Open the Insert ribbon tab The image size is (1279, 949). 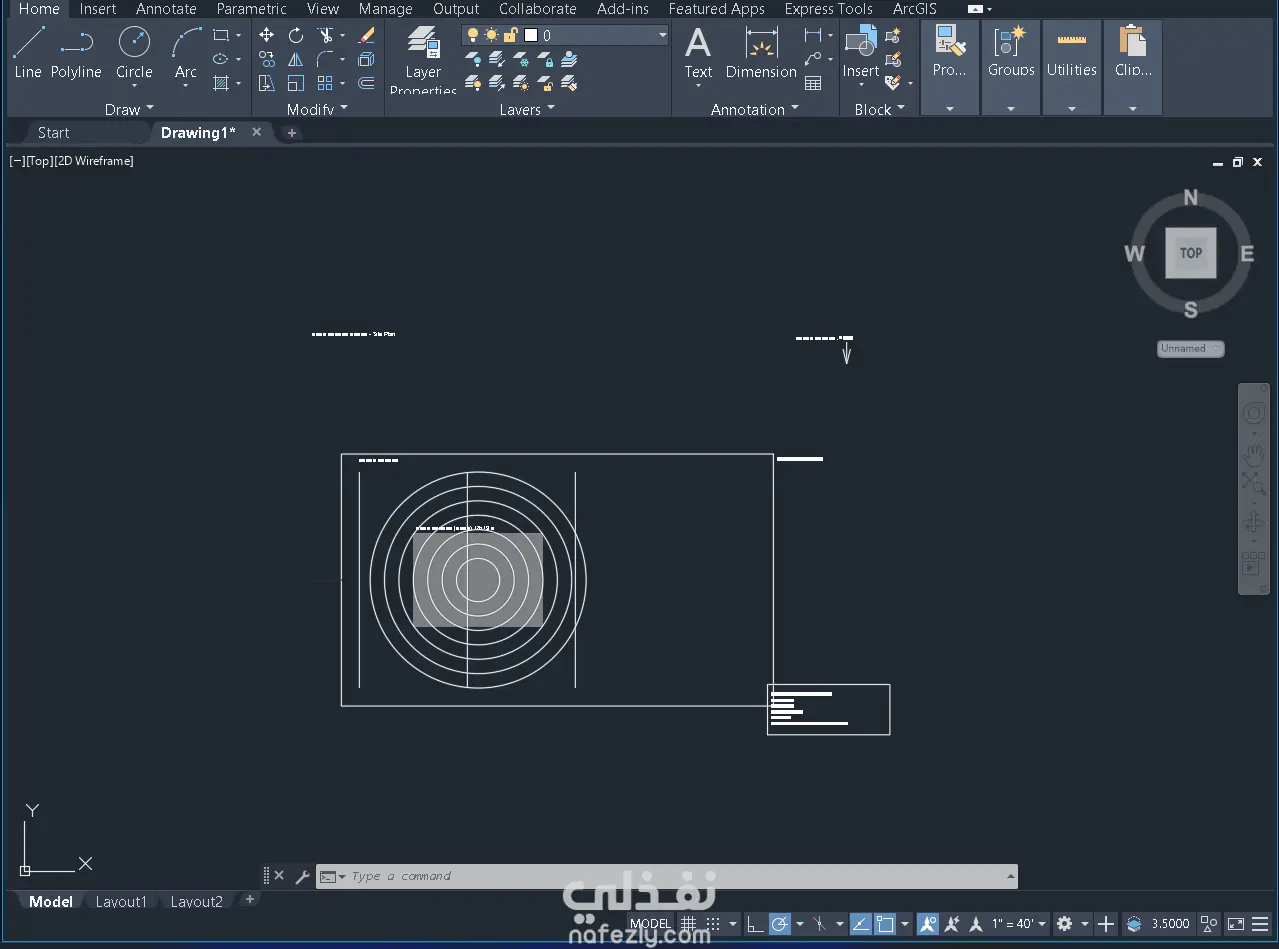98,9
